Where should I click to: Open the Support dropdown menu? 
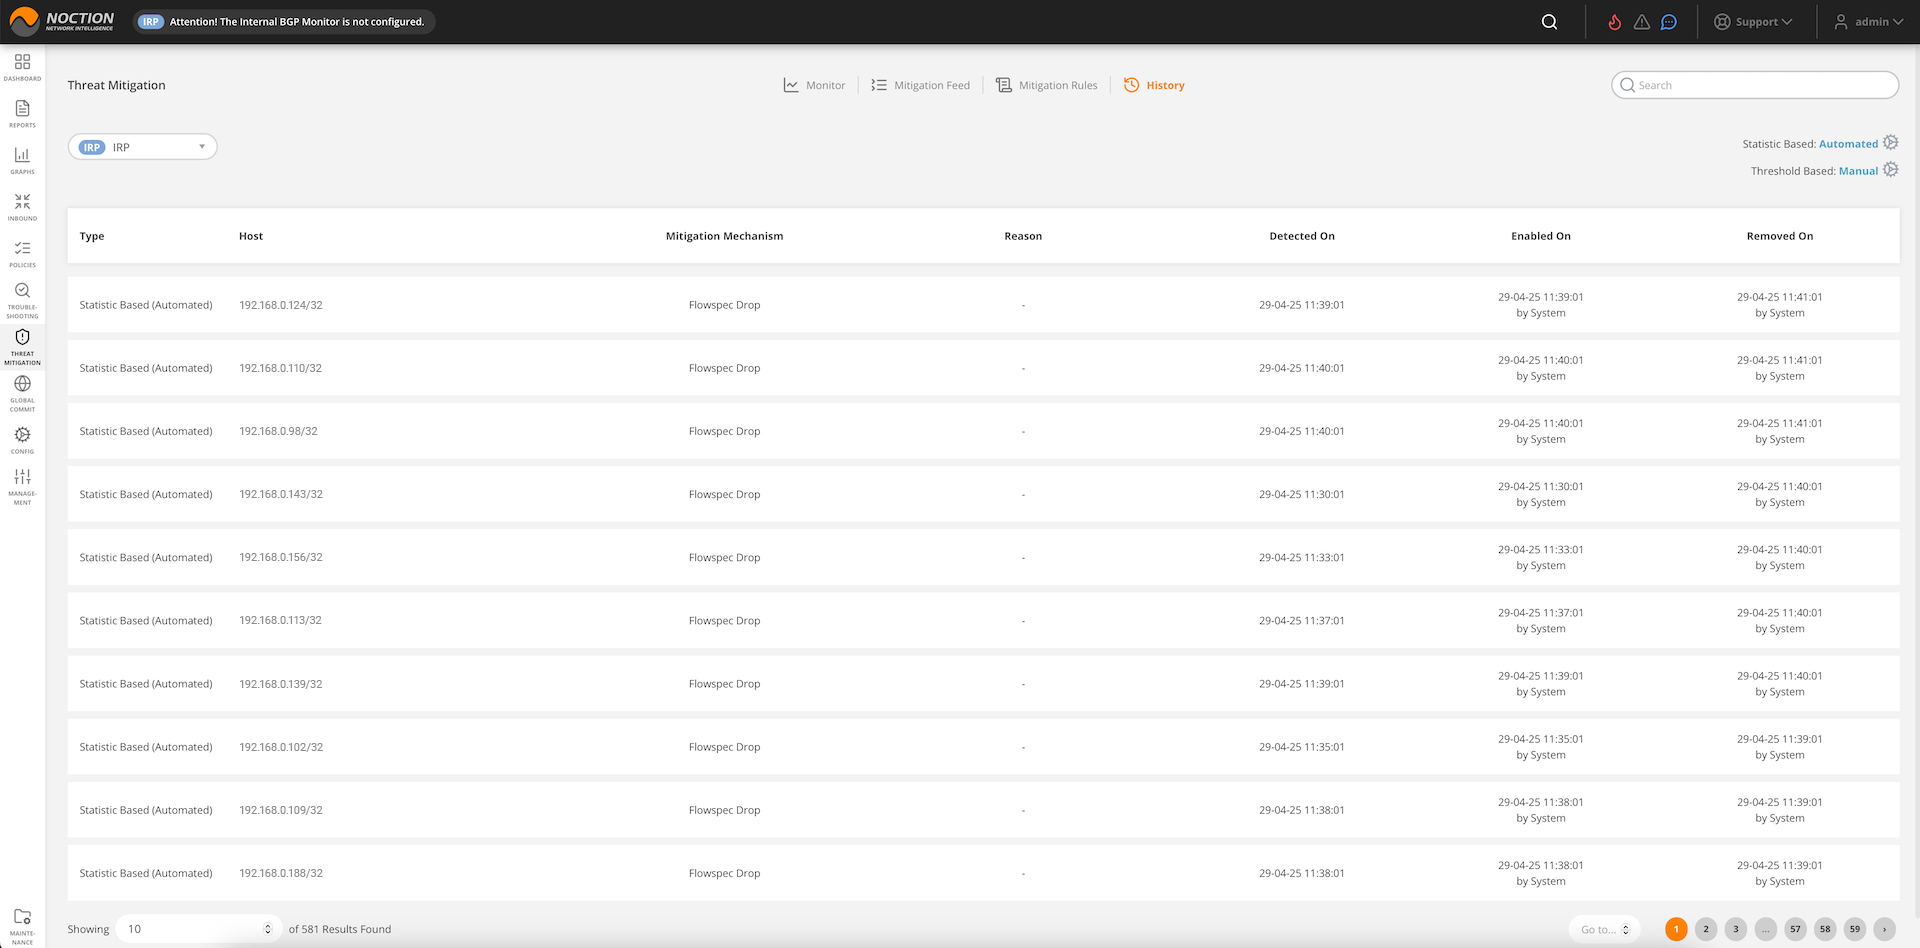coord(1753,22)
